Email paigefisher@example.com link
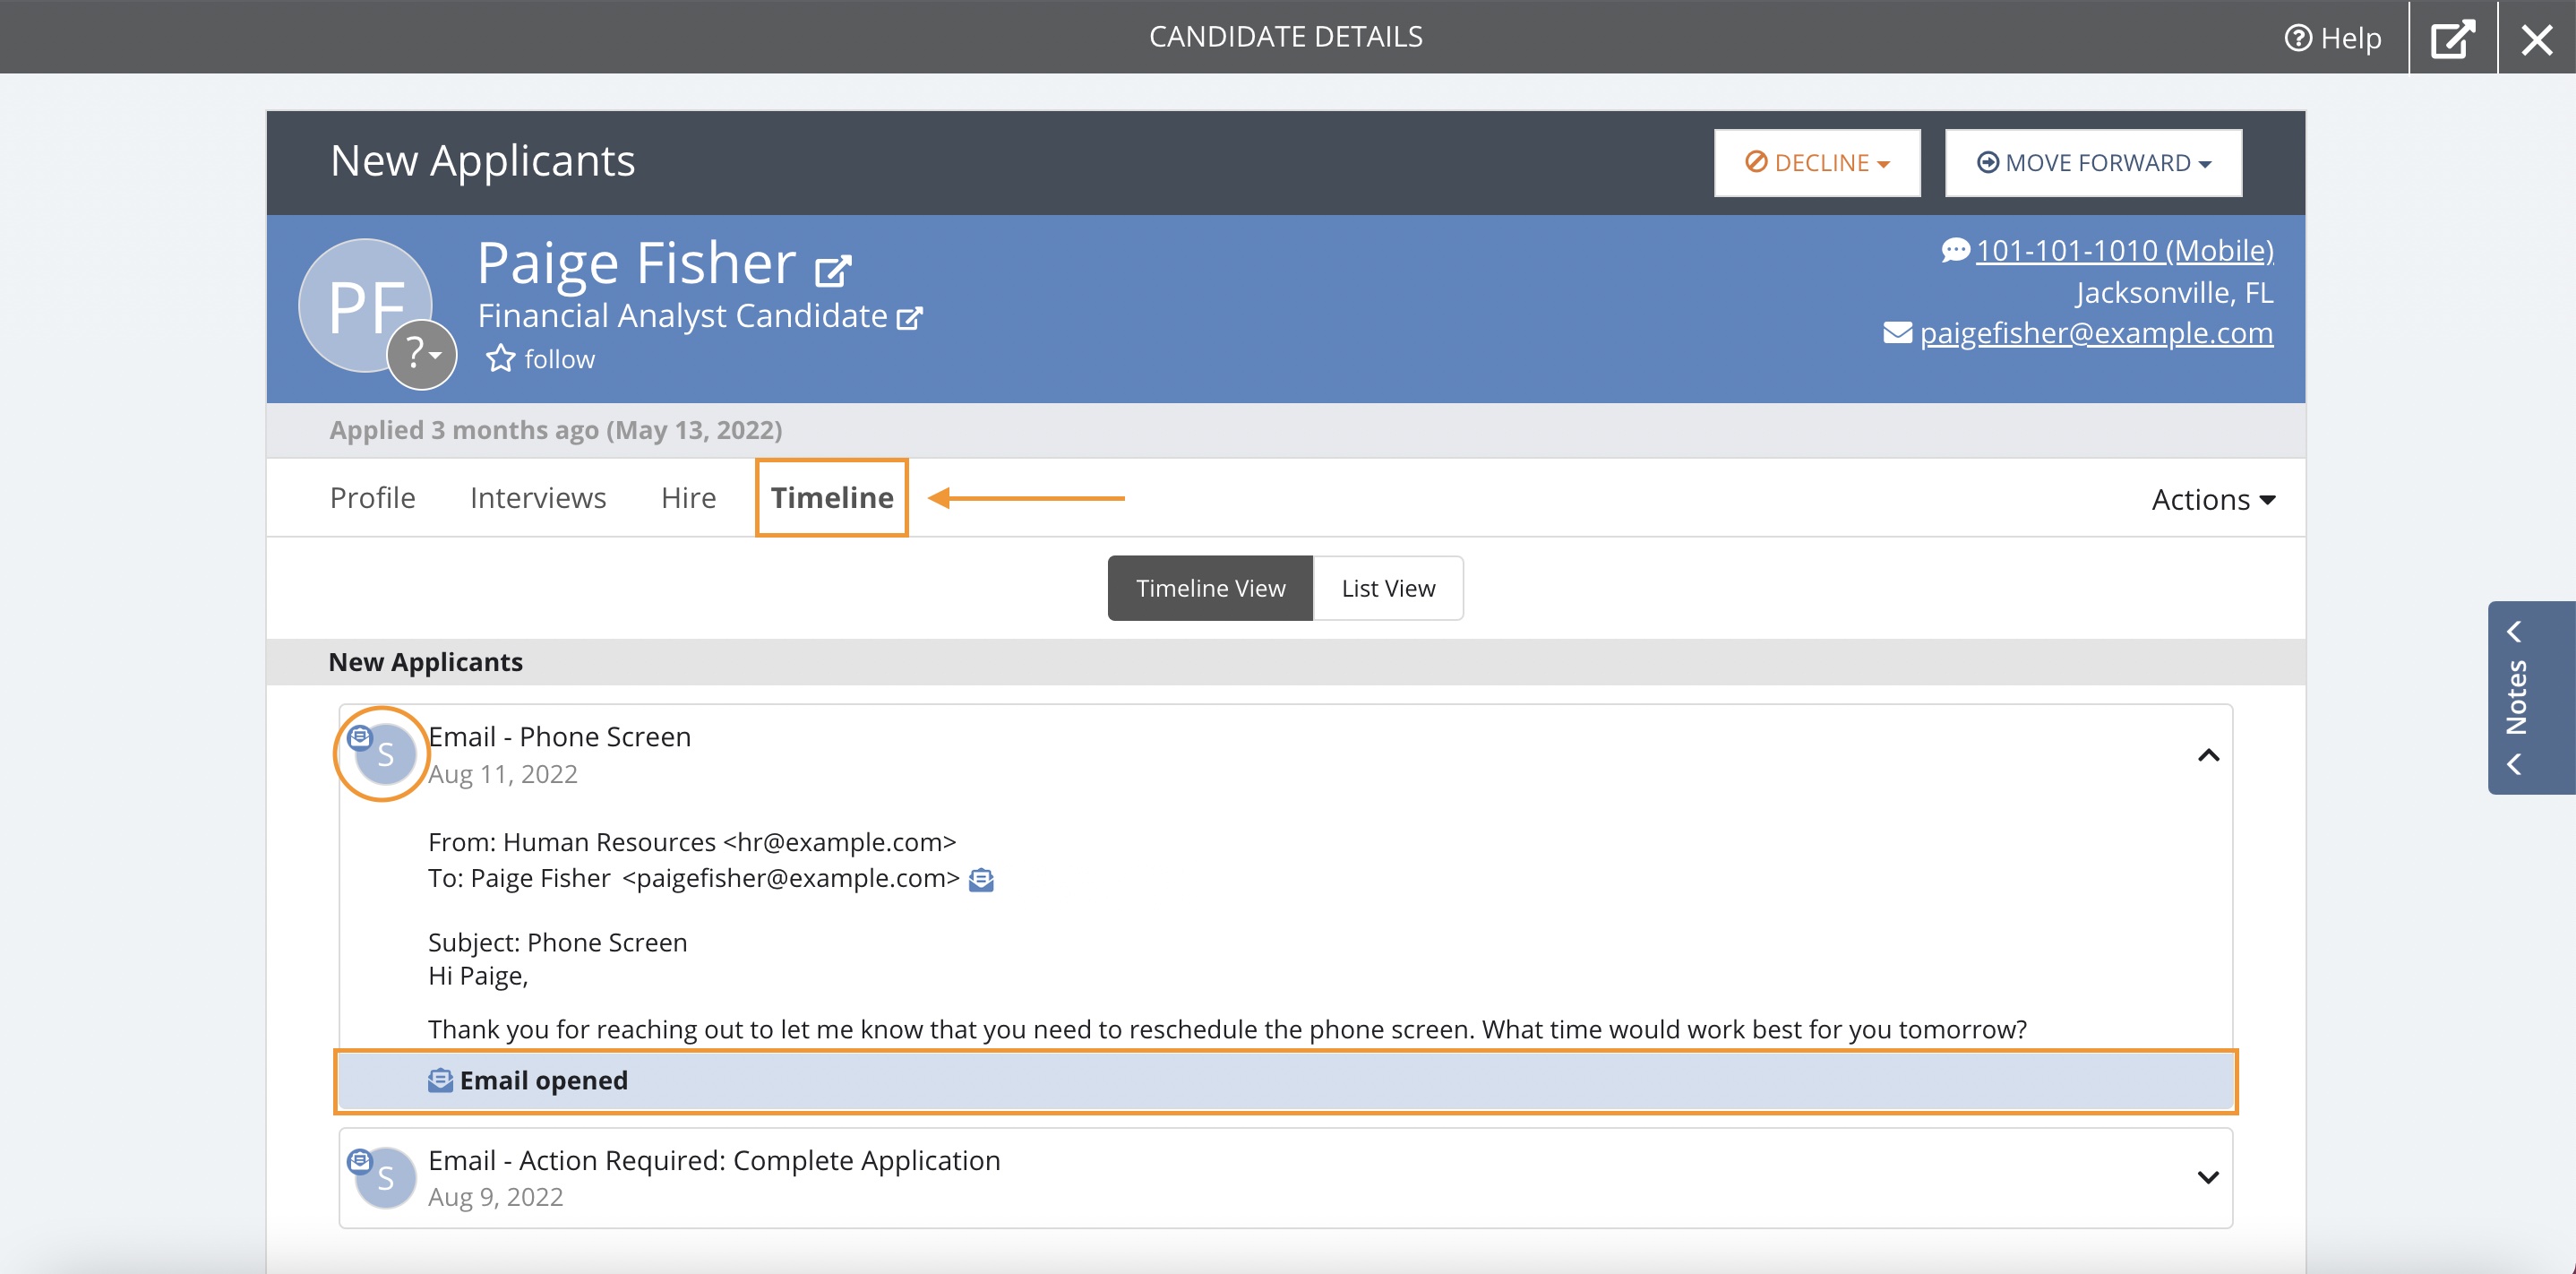The image size is (2576, 1274). pyautogui.click(x=2096, y=333)
